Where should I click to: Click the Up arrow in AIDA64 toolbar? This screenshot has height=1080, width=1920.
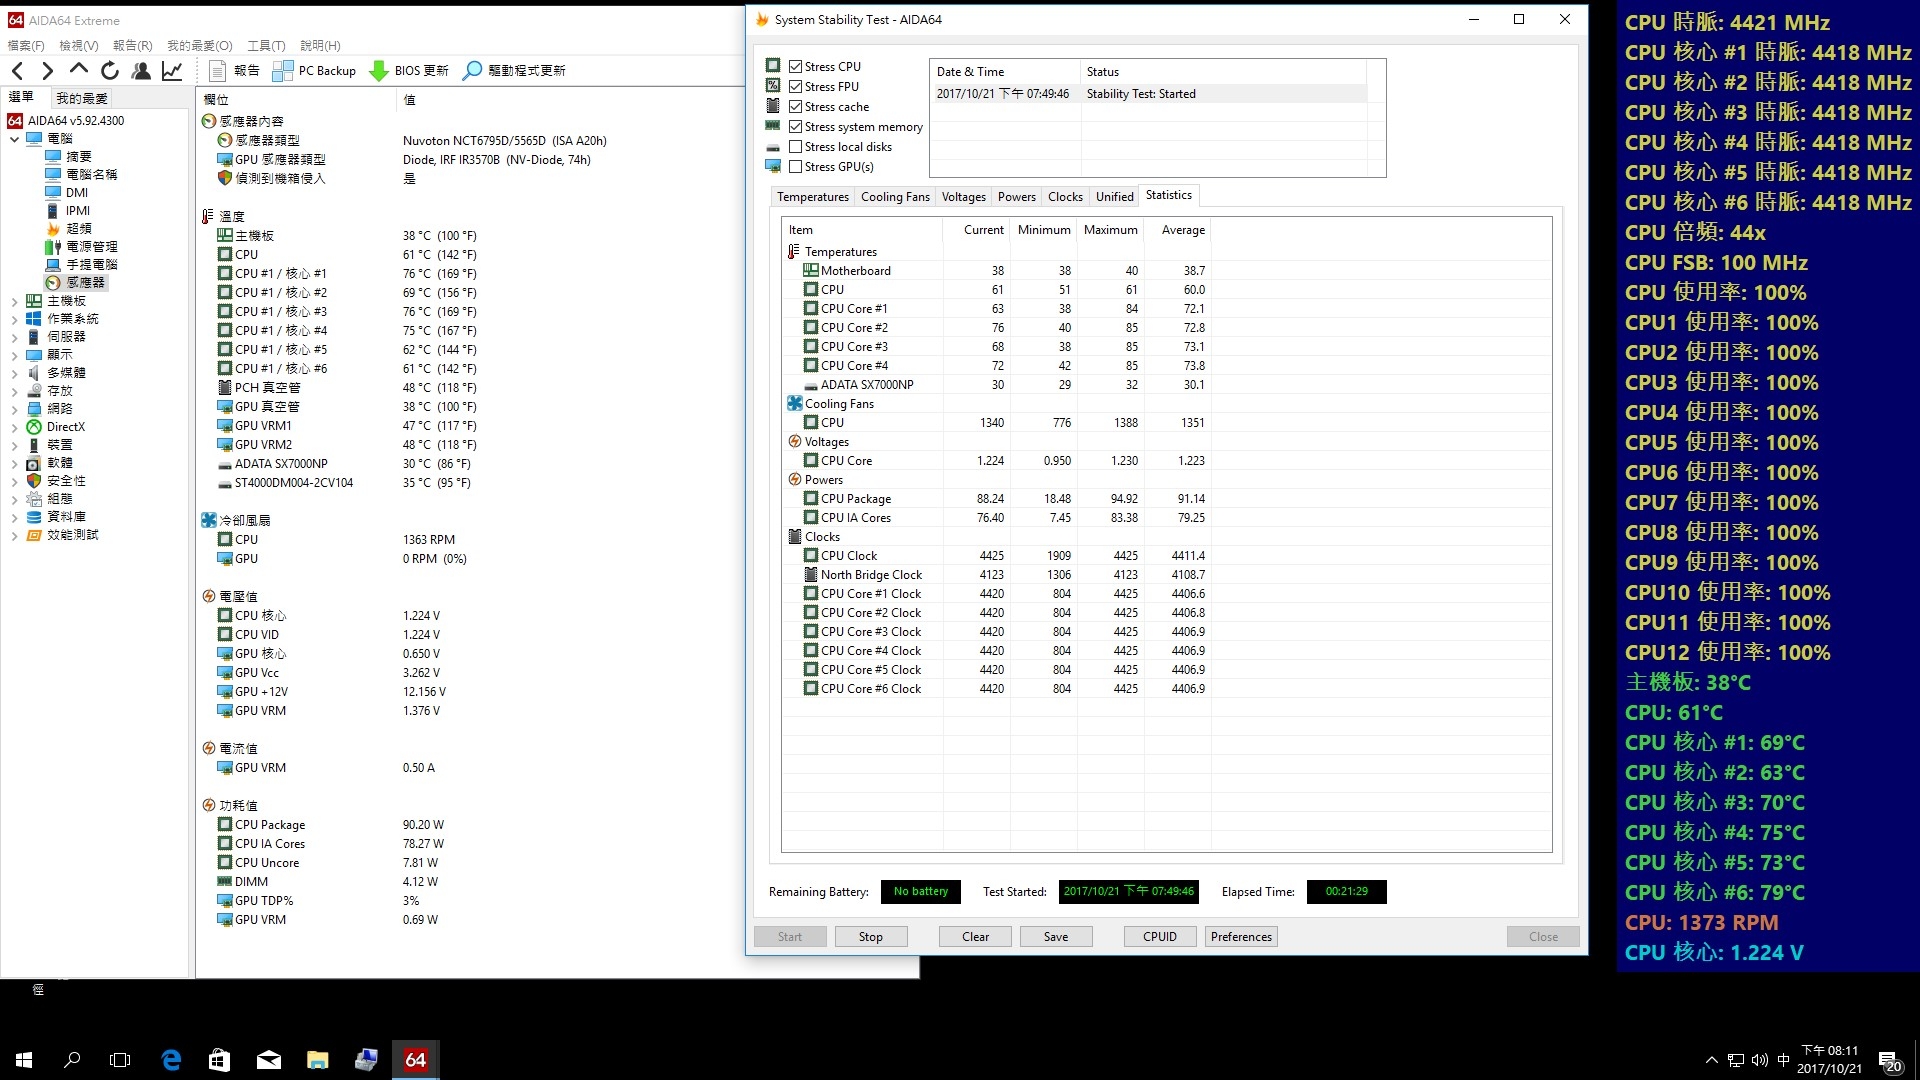pyautogui.click(x=79, y=70)
